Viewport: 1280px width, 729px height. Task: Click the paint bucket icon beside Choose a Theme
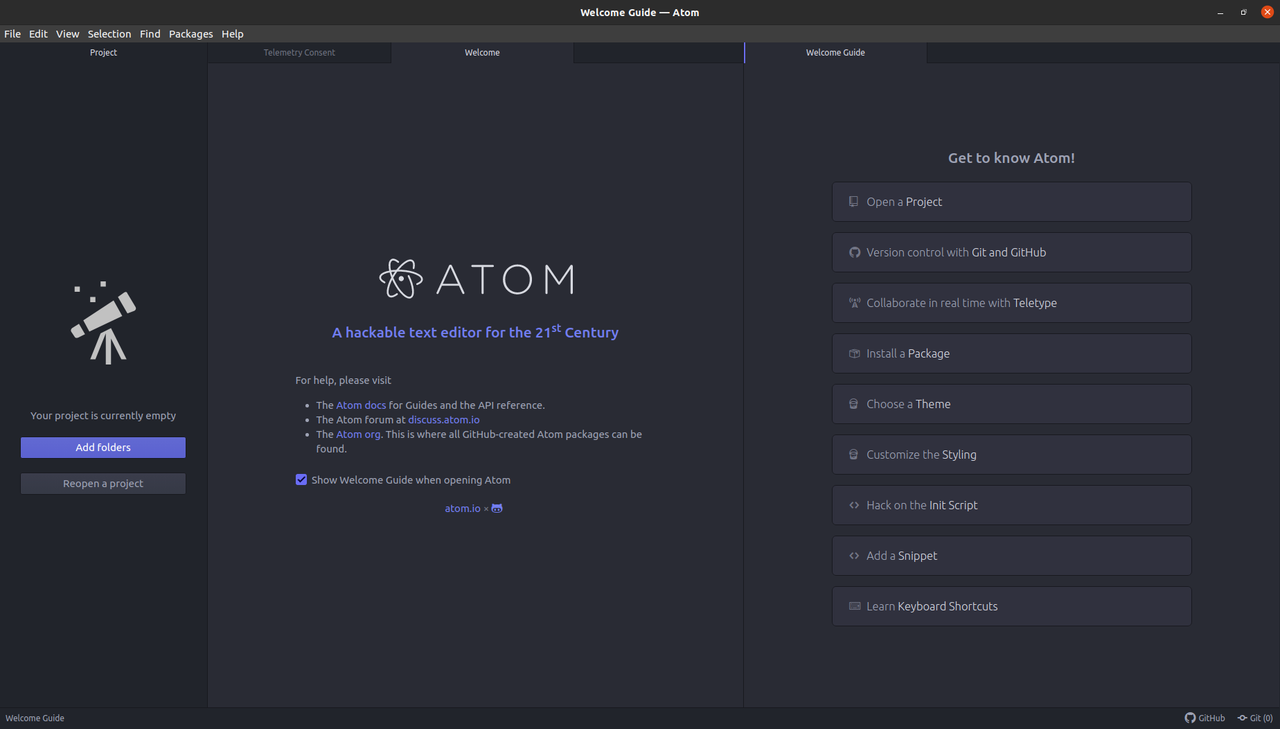tap(853, 404)
